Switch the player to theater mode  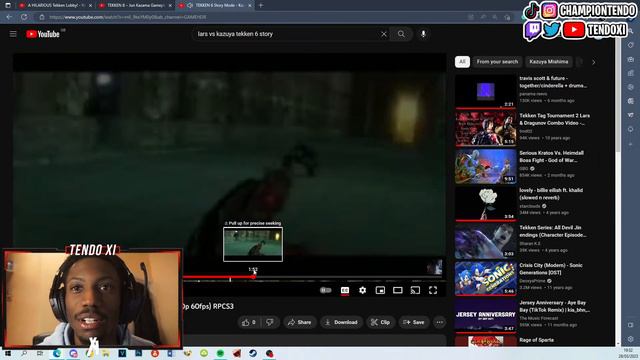398,290
